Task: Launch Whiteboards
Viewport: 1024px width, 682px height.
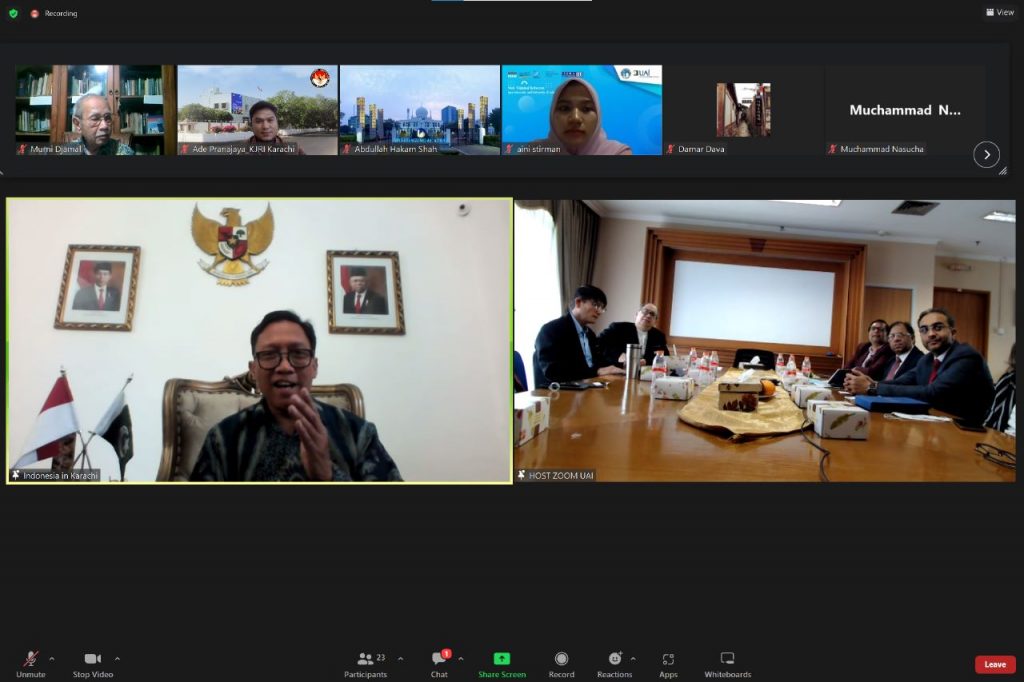Action: pyautogui.click(x=727, y=660)
